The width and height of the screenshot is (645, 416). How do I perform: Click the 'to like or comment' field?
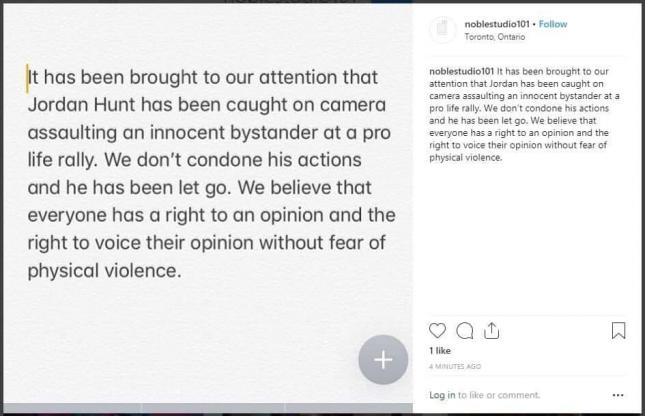pyautogui.click(x=500, y=395)
